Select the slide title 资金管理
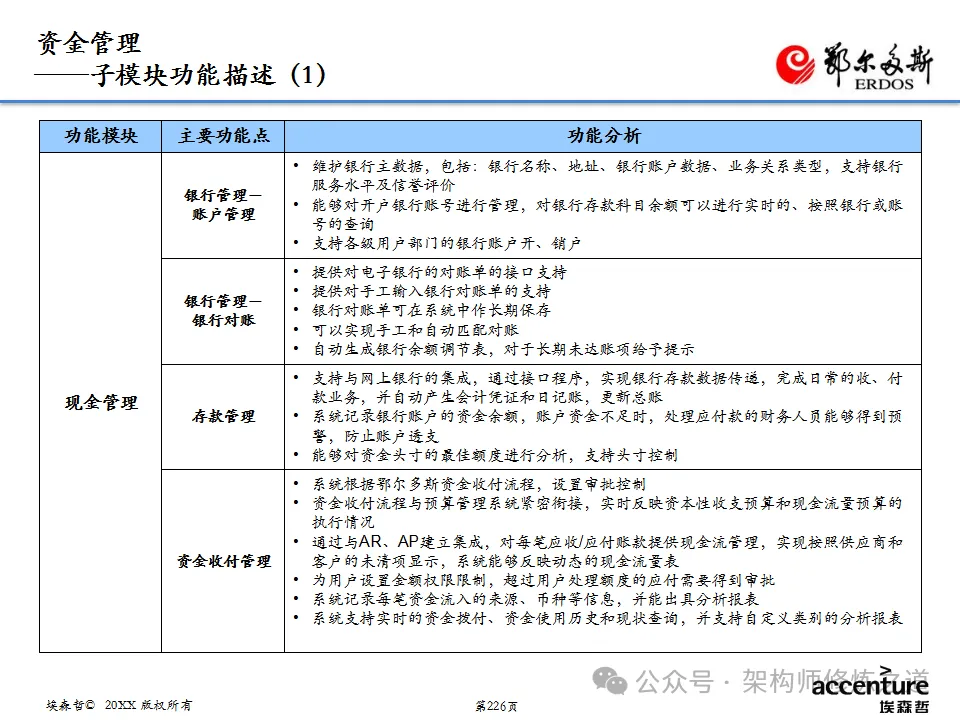 point(89,43)
